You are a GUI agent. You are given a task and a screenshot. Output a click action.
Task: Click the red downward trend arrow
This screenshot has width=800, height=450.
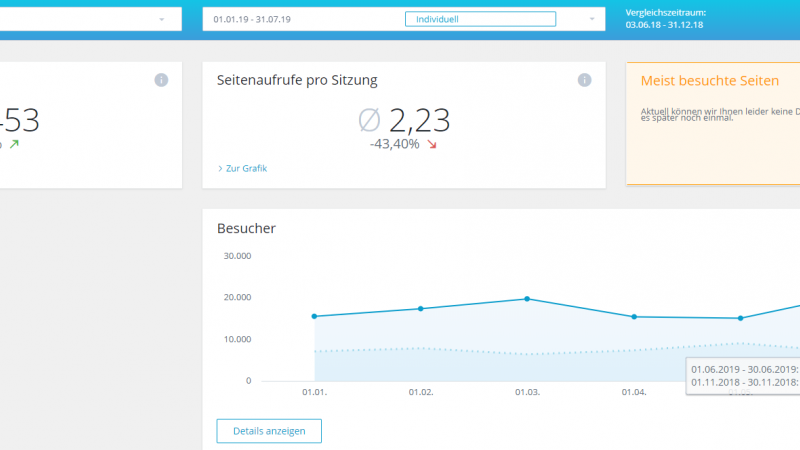point(432,145)
